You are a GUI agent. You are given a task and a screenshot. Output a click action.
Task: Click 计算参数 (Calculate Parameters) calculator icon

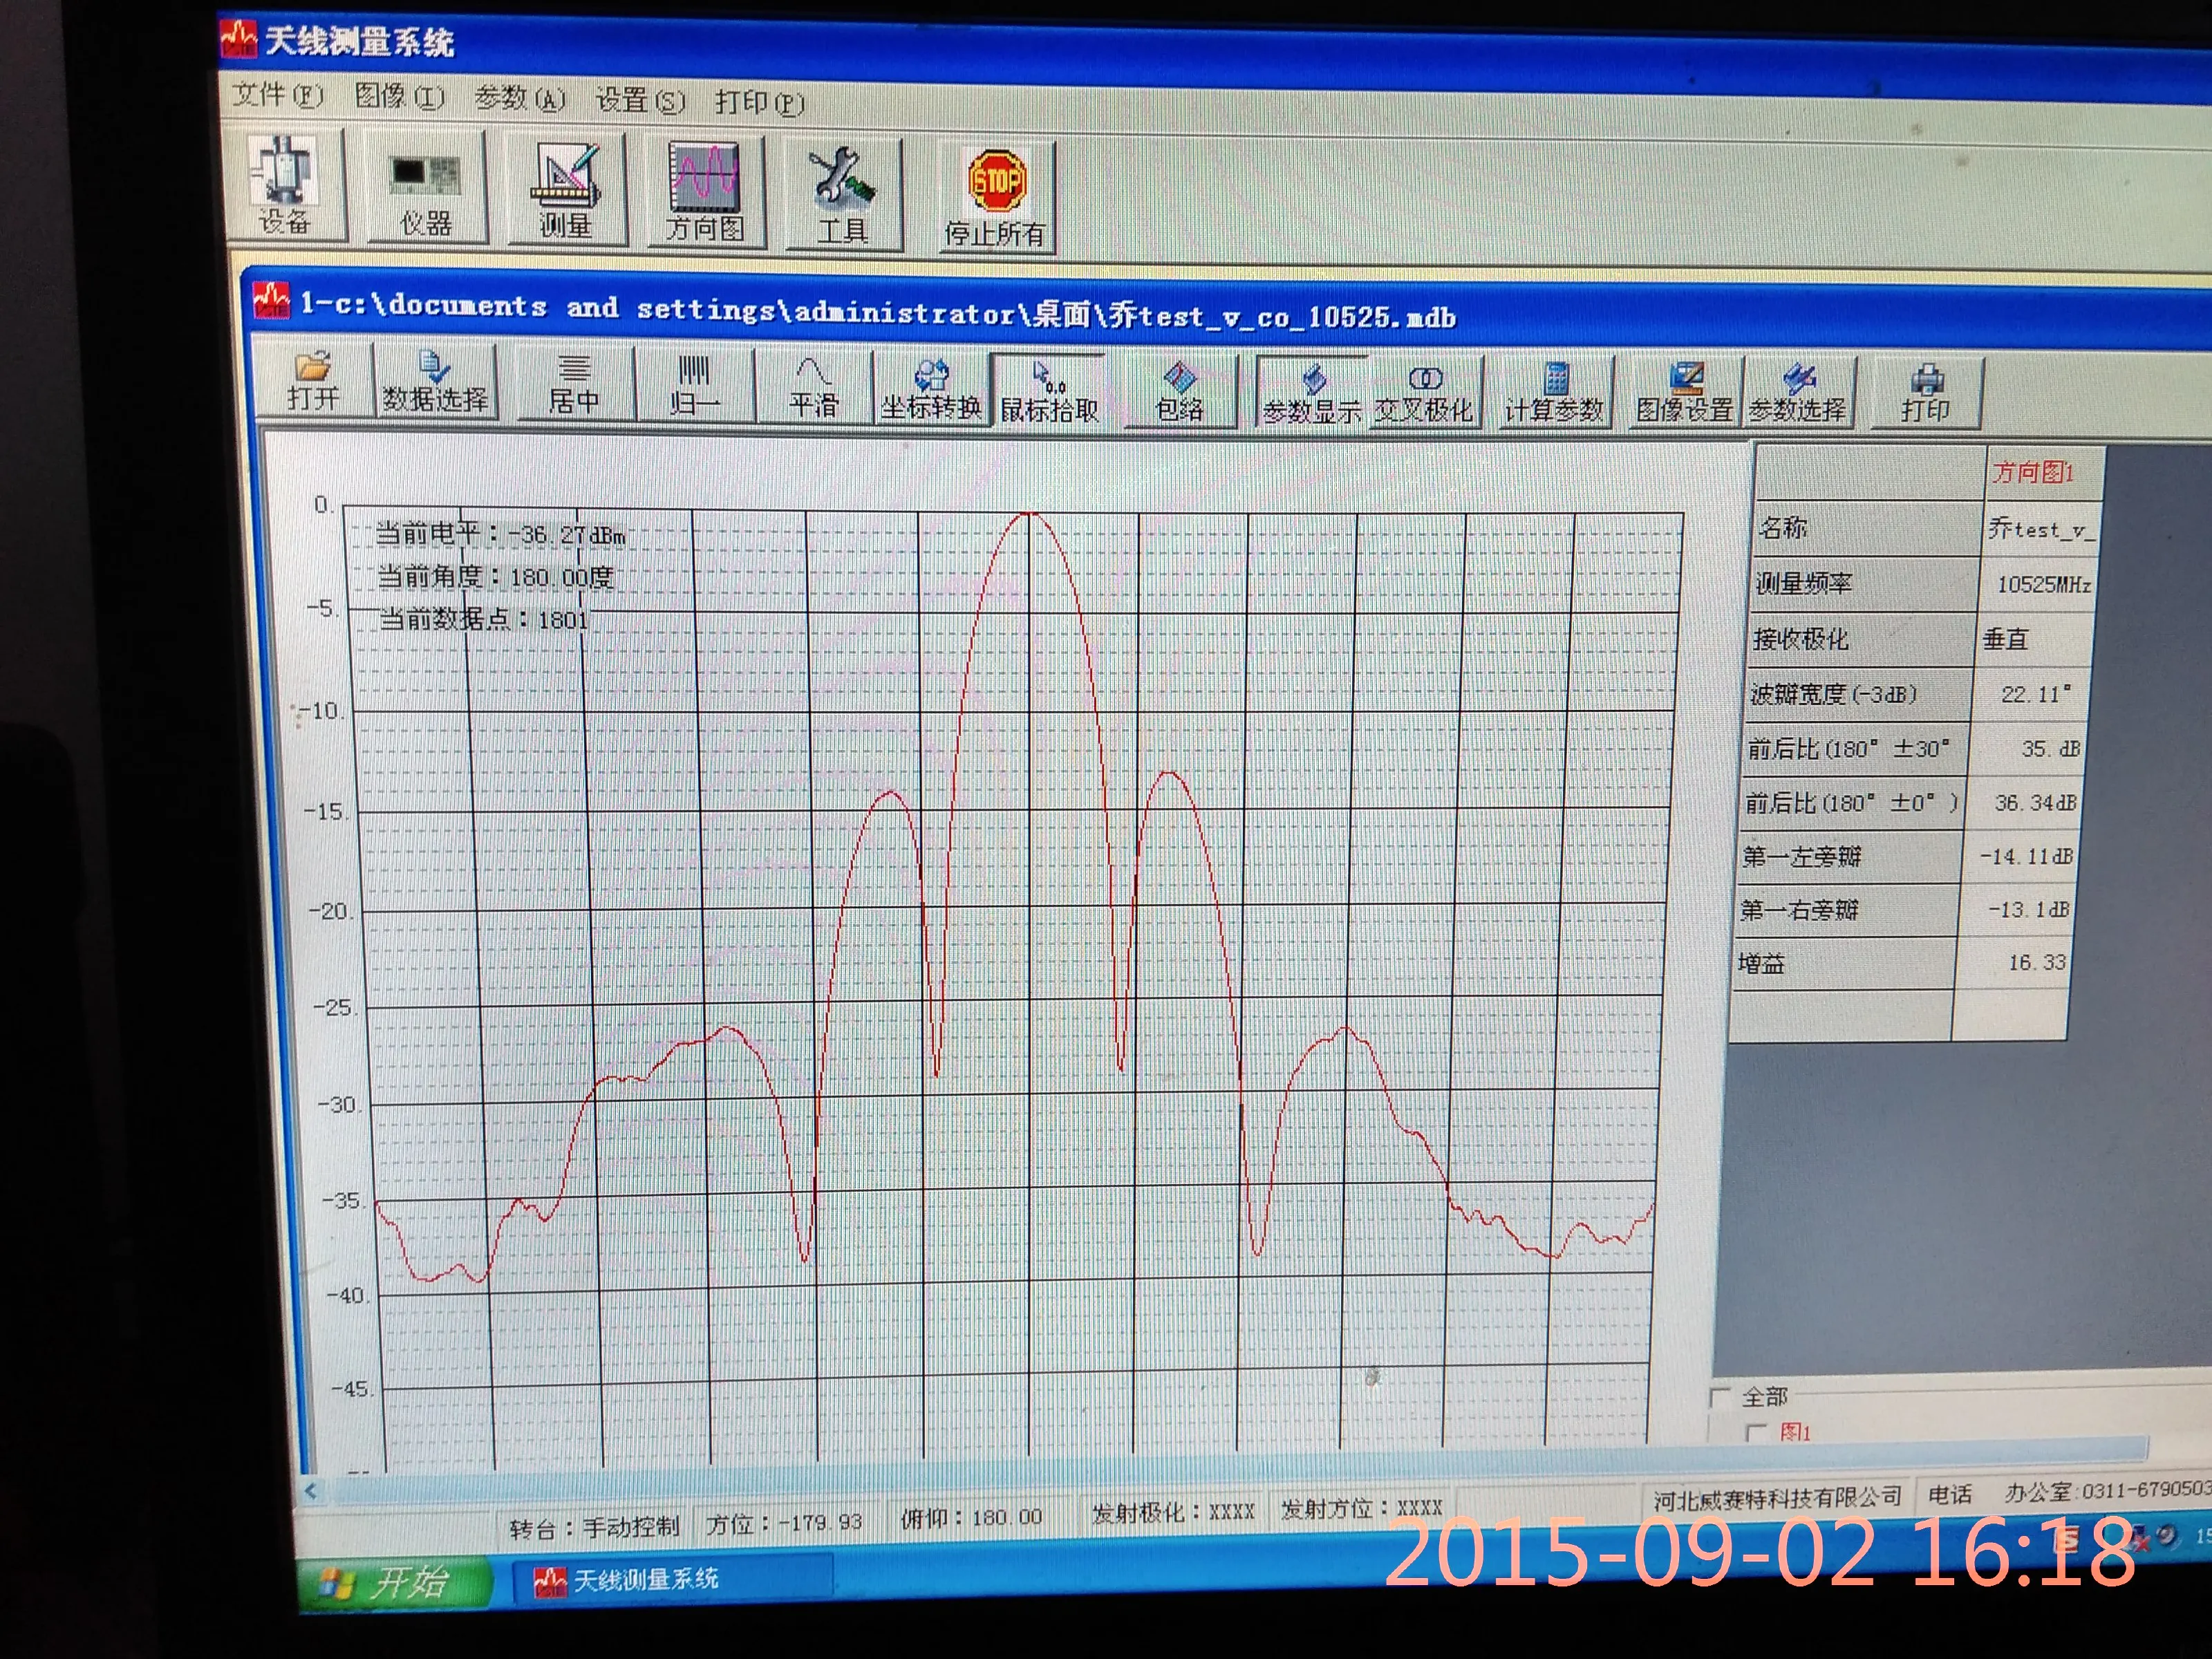[x=1555, y=394]
